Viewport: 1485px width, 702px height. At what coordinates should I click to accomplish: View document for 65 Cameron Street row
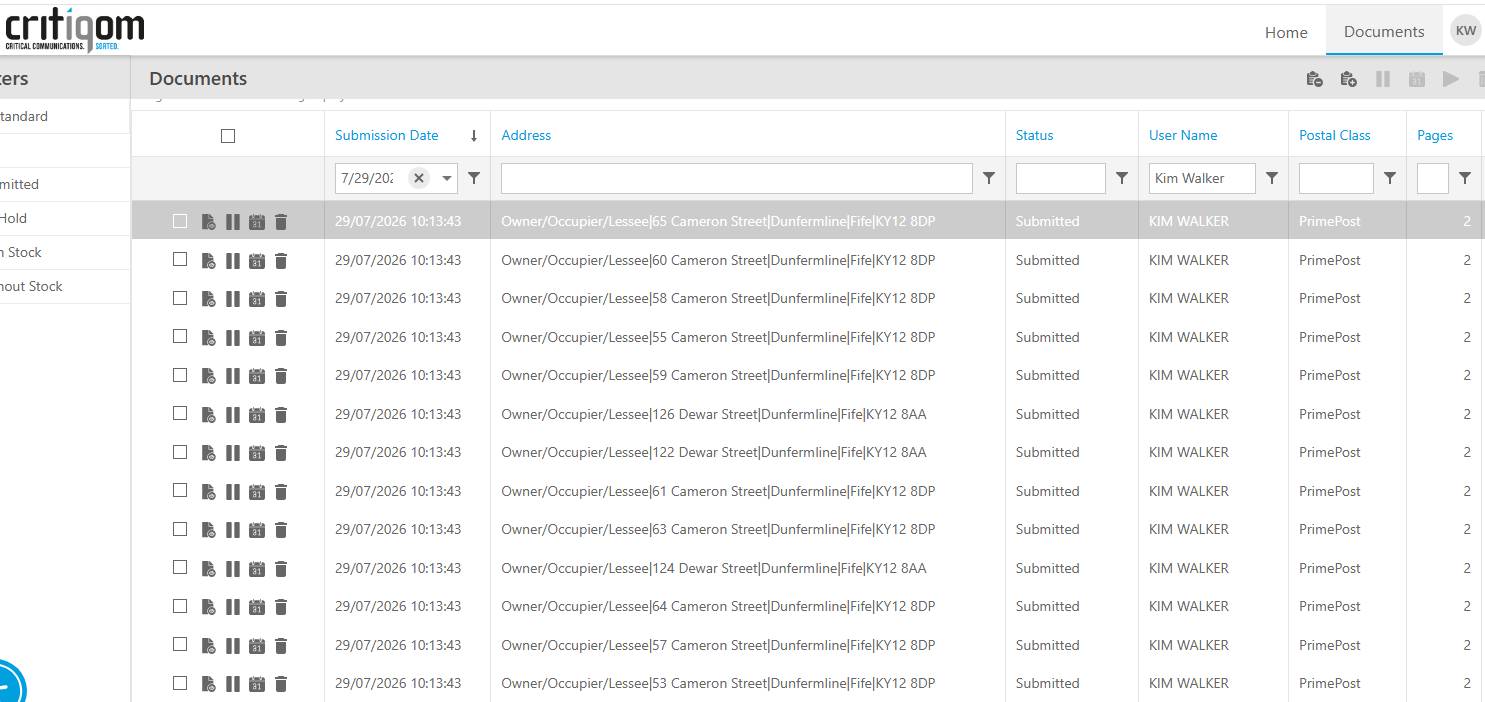(x=208, y=222)
